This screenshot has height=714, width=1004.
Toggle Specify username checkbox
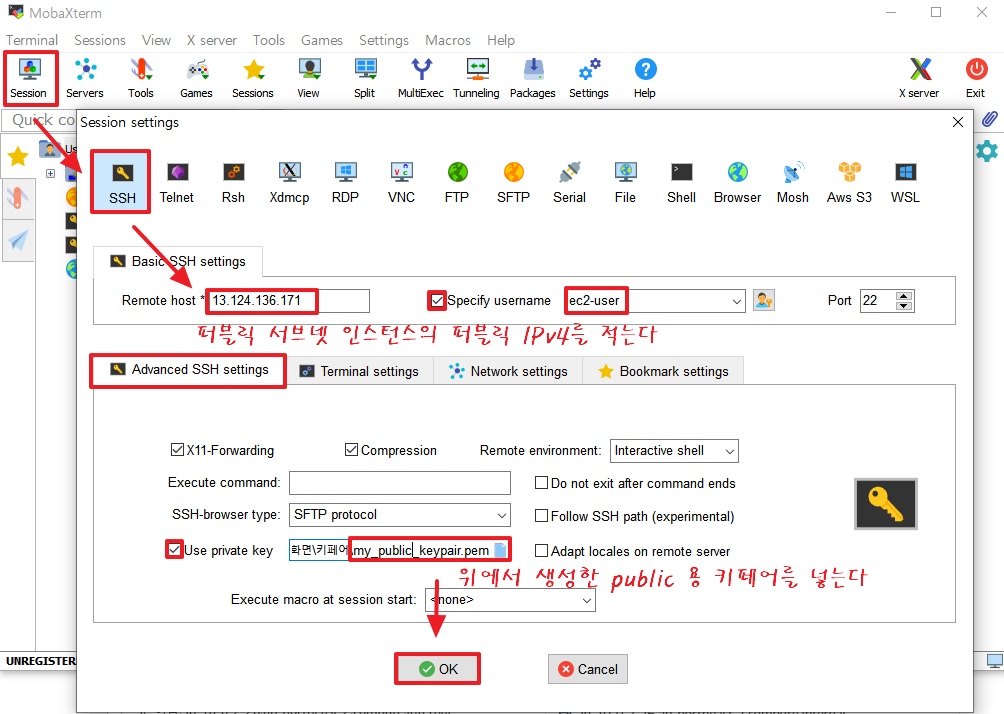pos(437,300)
